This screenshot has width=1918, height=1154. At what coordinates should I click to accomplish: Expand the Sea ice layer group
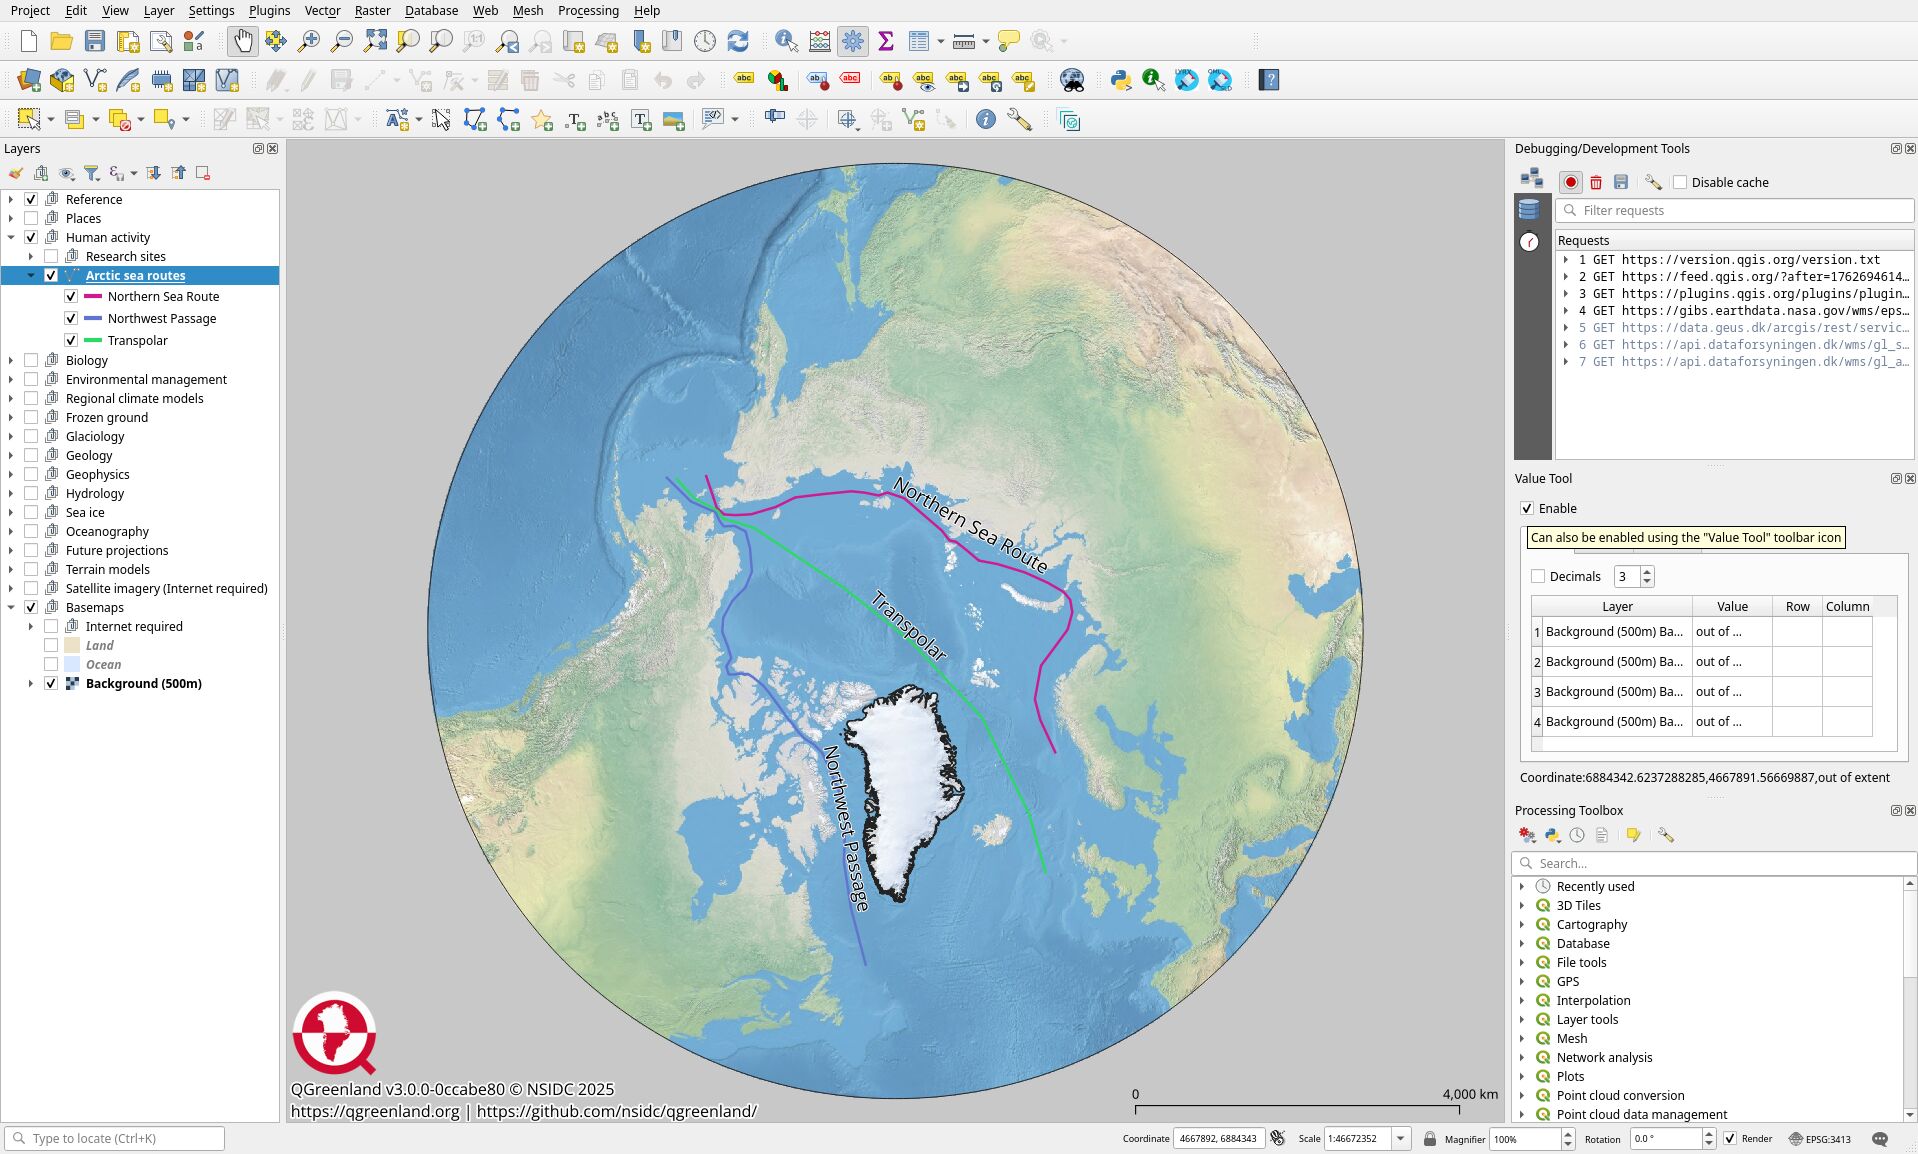click(11, 512)
